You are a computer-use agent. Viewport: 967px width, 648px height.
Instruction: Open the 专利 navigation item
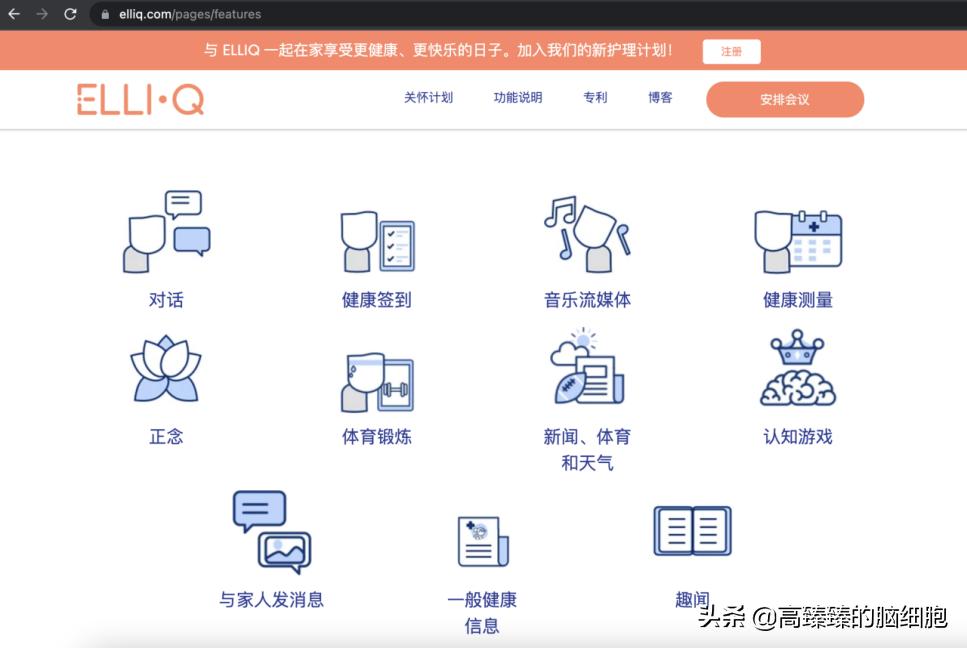point(595,98)
